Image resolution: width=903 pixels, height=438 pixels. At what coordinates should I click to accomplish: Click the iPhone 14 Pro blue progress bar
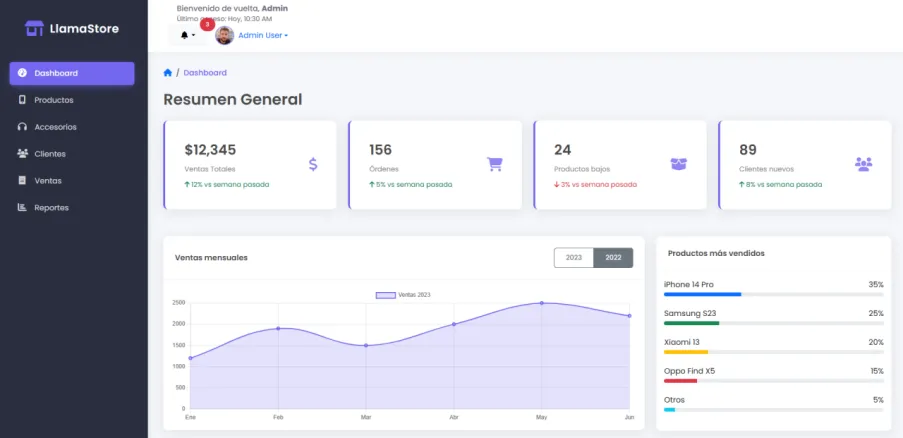tap(703, 294)
